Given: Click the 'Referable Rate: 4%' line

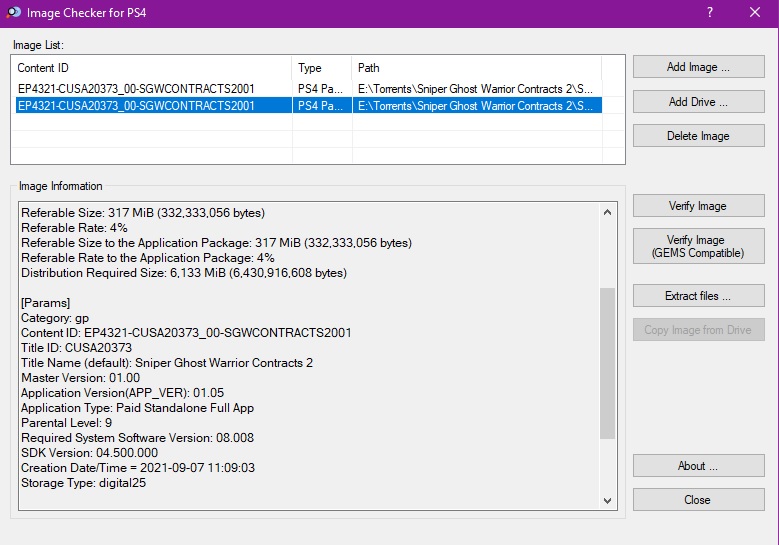Looking at the screenshot, I should pos(75,228).
